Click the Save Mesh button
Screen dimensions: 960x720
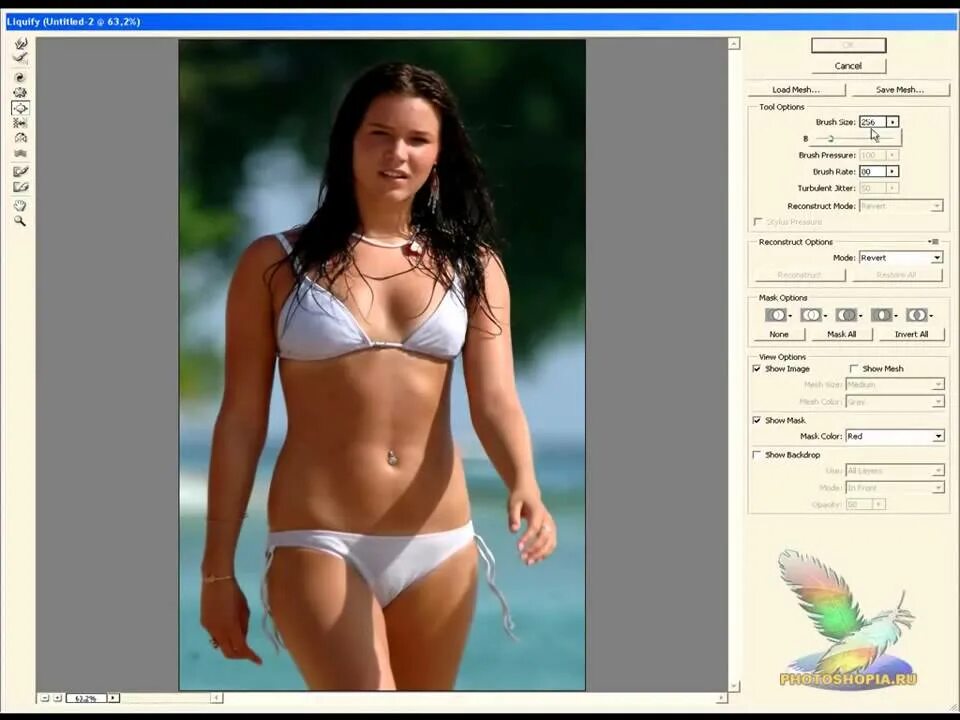pyautogui.click(x=899, y=89)
